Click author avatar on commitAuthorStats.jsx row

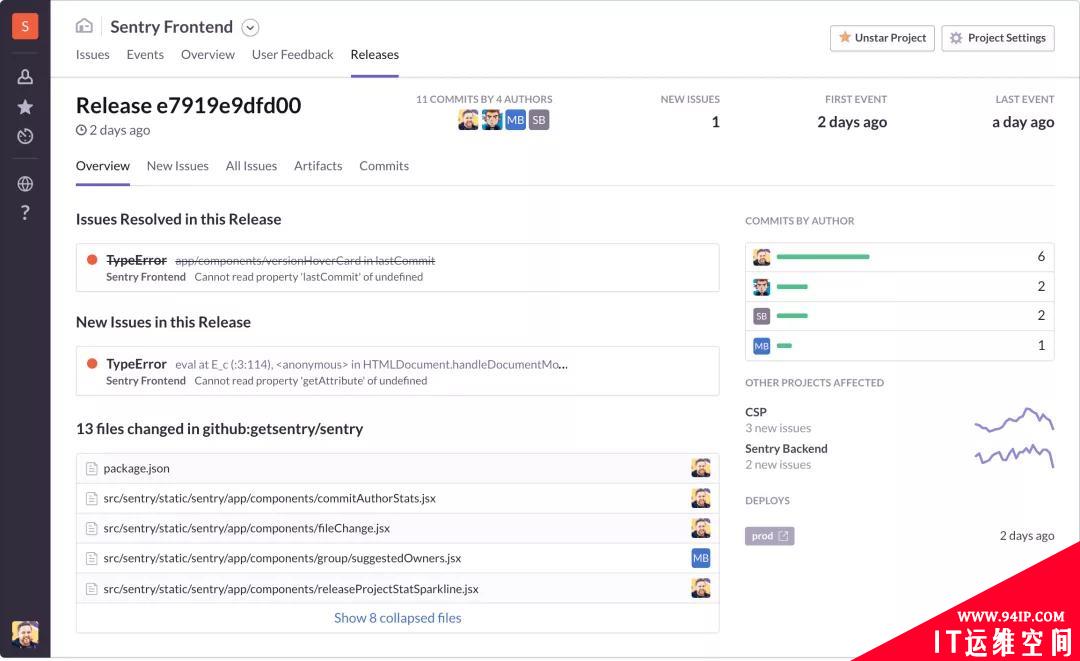click(700, 499)
